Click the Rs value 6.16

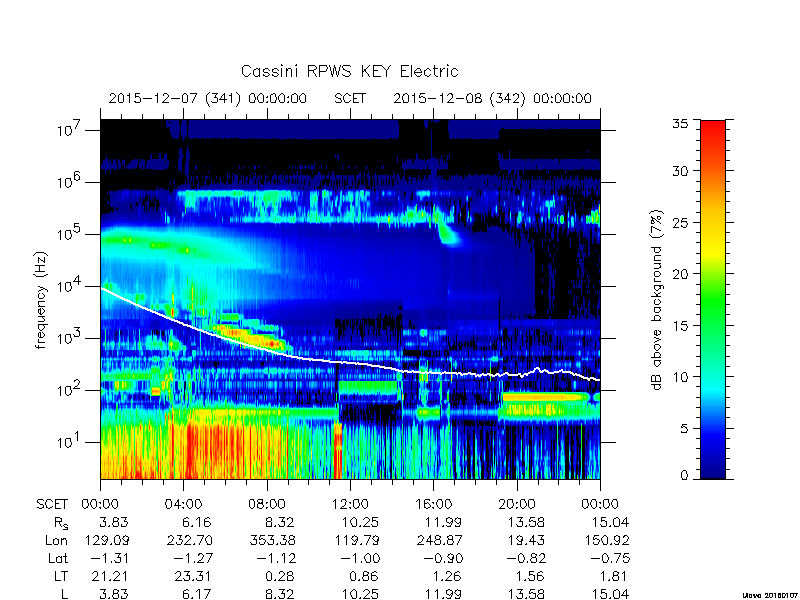(196, 522)
